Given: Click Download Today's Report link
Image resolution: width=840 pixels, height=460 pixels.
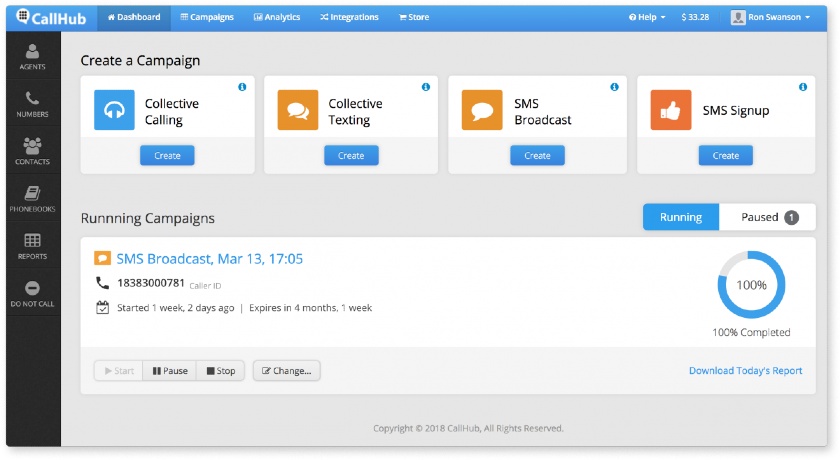Looking at the screenshot, I should pos(745,371).
